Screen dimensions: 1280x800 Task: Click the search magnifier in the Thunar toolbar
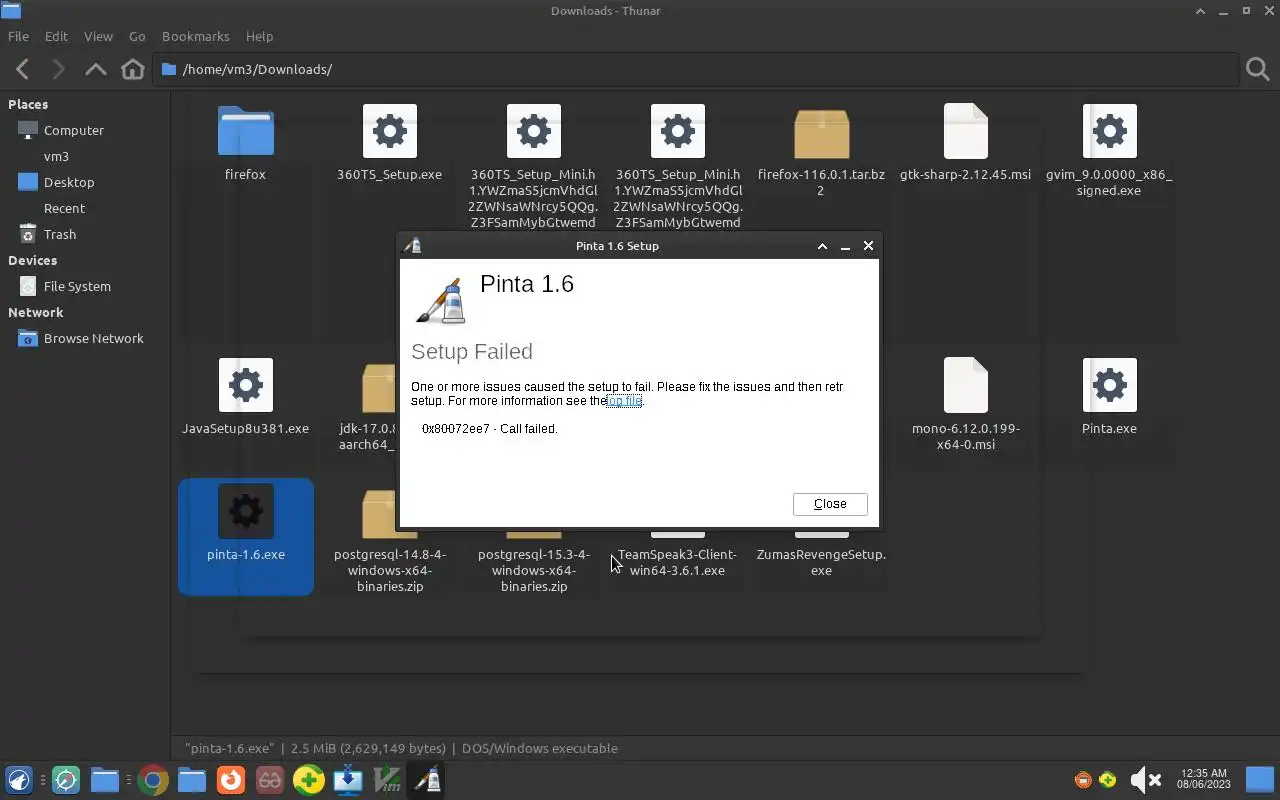click(1257, 69)
